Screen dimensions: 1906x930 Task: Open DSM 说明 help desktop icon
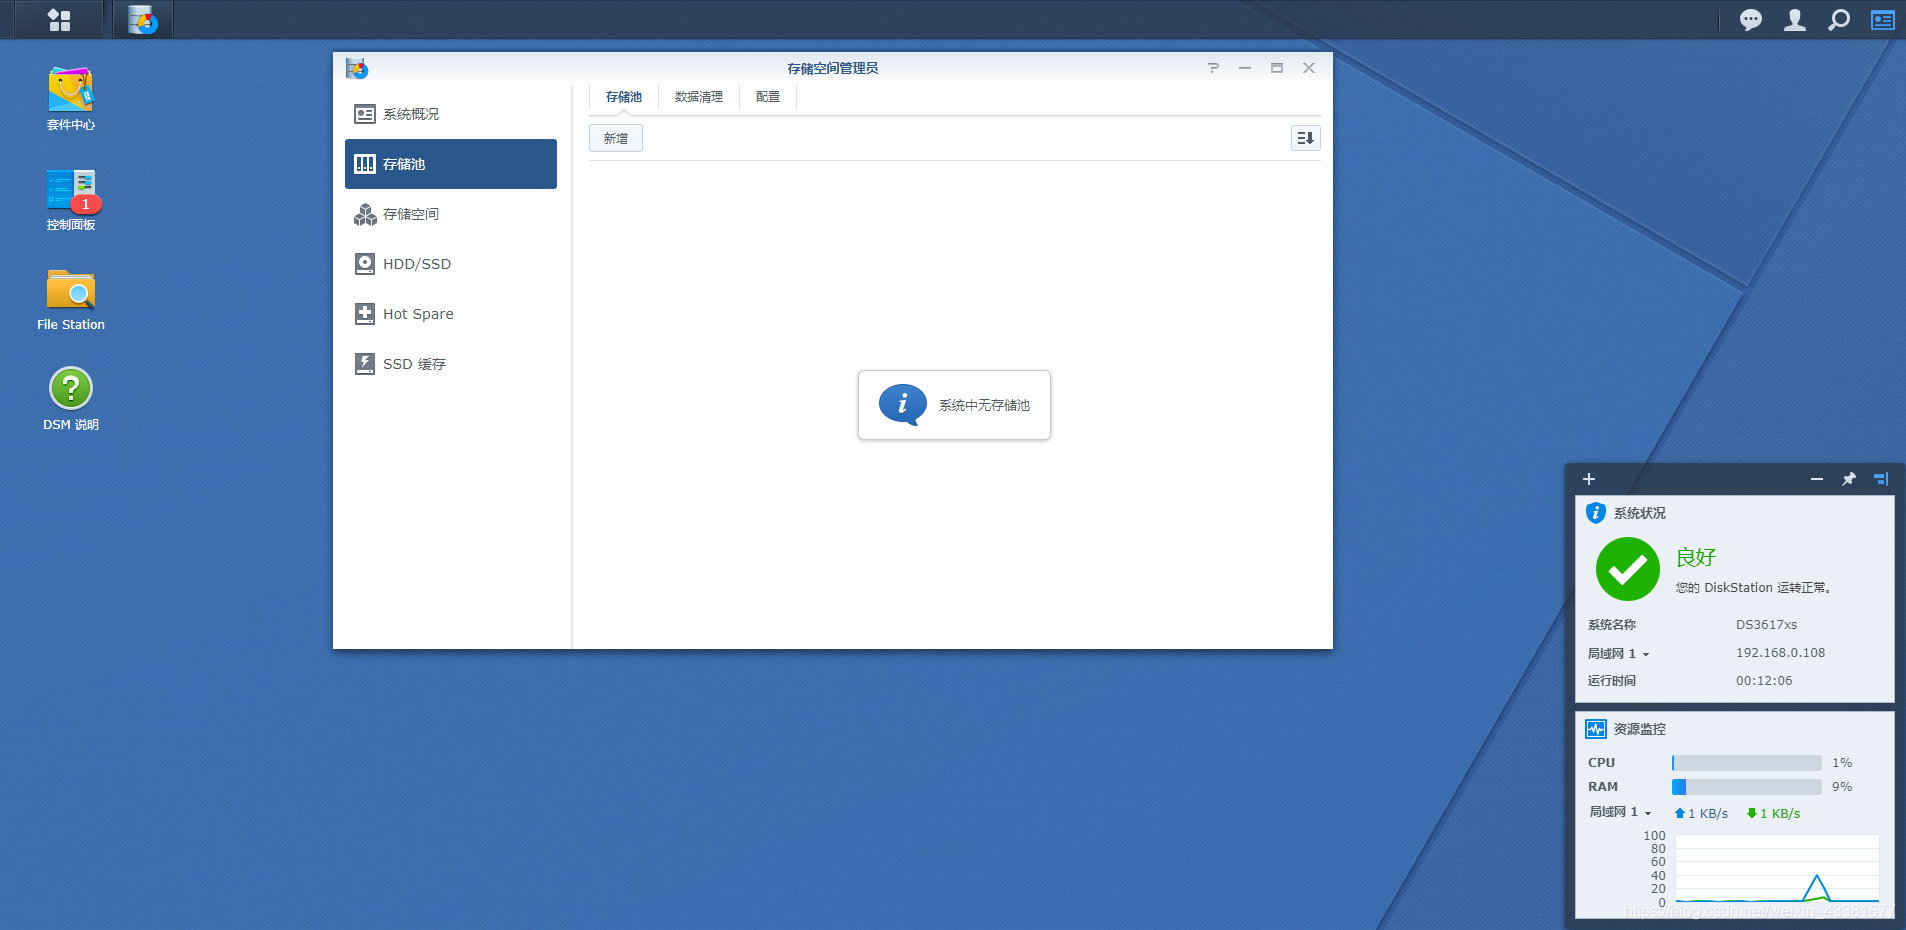click(71, 399)
